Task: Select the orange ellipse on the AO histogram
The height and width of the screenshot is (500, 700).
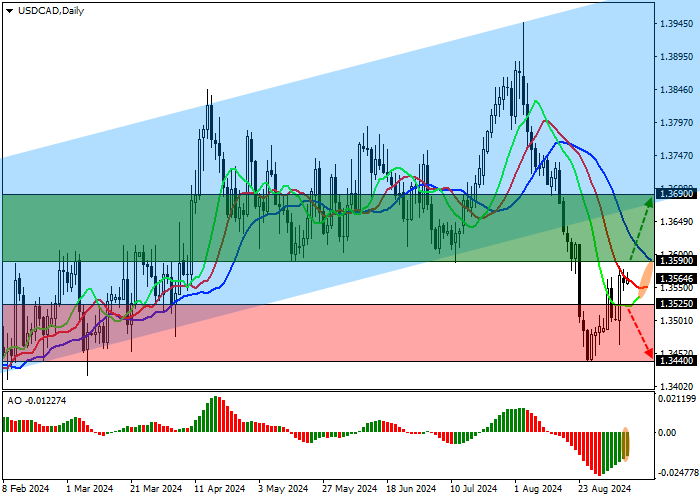Action: (625, 444)
